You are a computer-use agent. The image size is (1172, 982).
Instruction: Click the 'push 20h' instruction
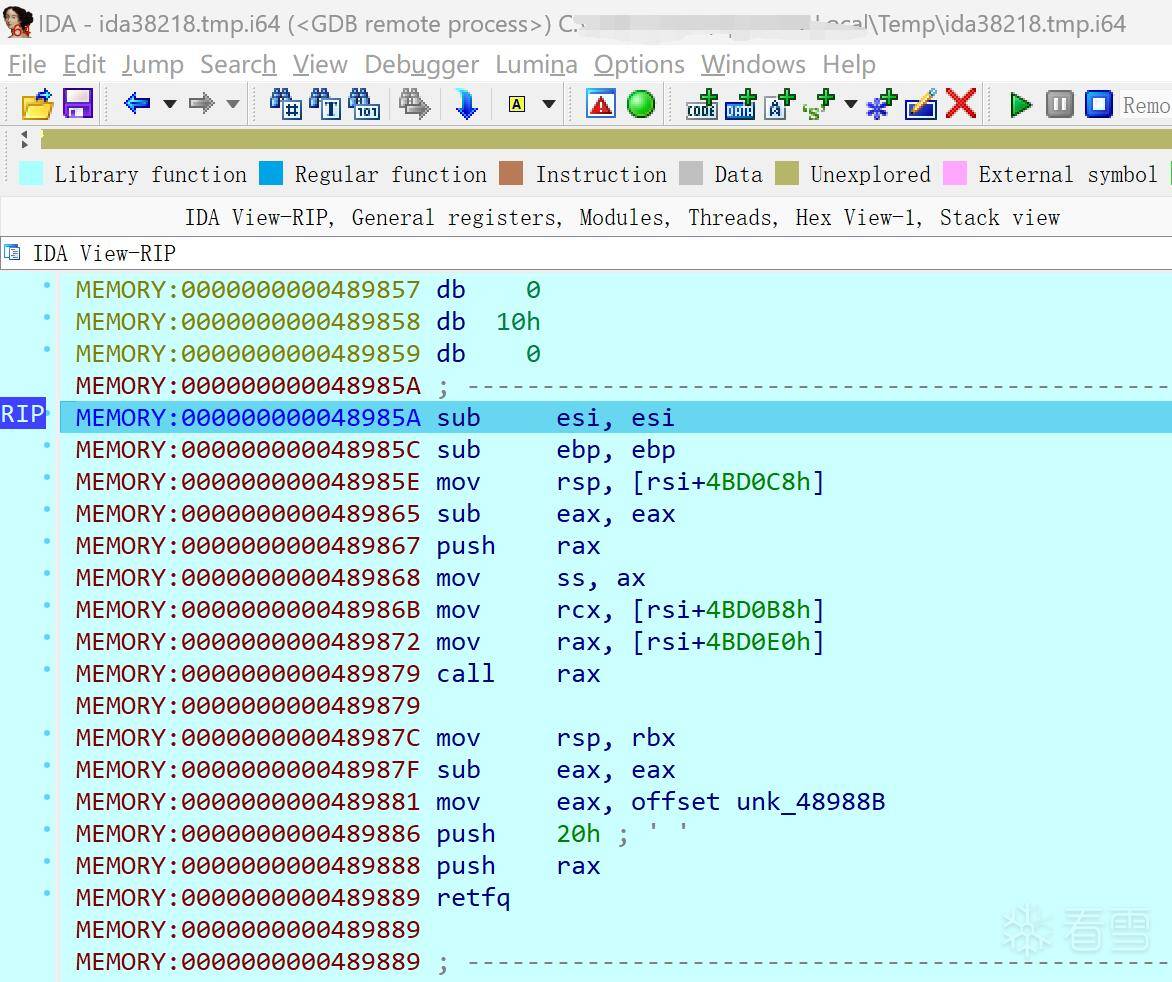pos(518,834)
